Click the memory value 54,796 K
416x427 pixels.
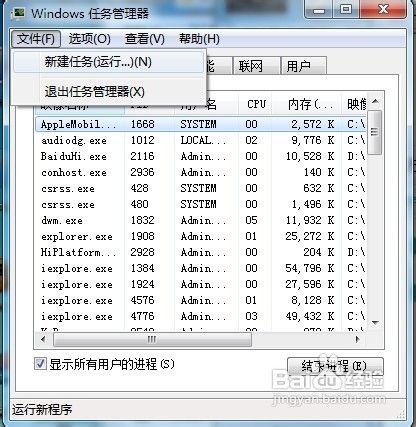point(310,268)
